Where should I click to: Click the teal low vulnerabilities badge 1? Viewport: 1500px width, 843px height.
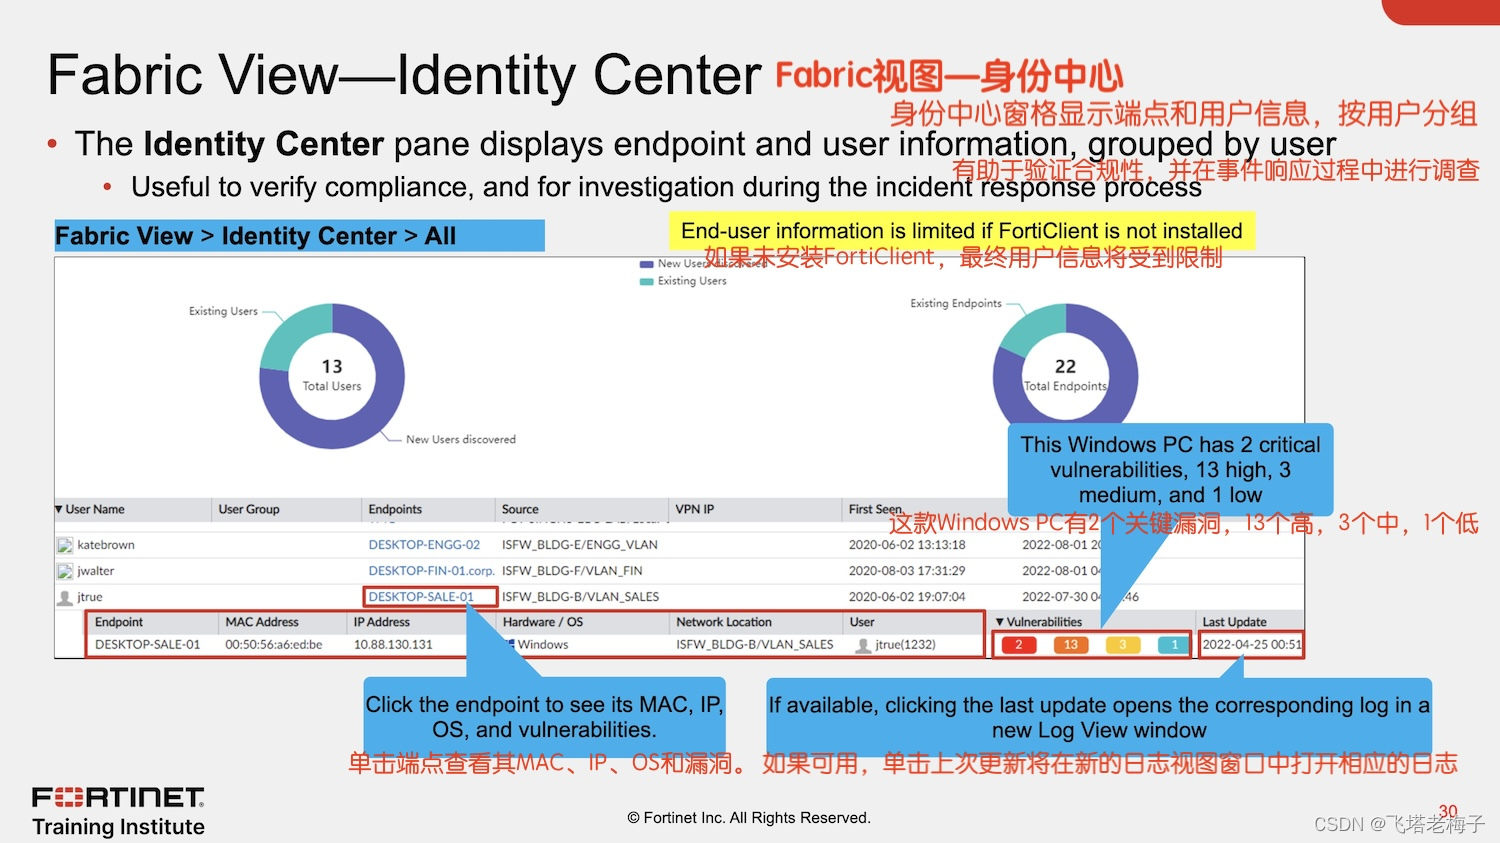[x=1175, y=645]
